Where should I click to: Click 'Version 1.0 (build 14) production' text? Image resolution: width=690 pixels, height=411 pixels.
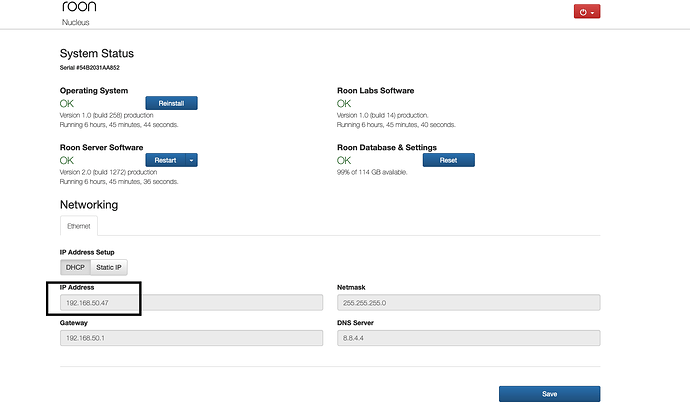(x=383, y=115)
